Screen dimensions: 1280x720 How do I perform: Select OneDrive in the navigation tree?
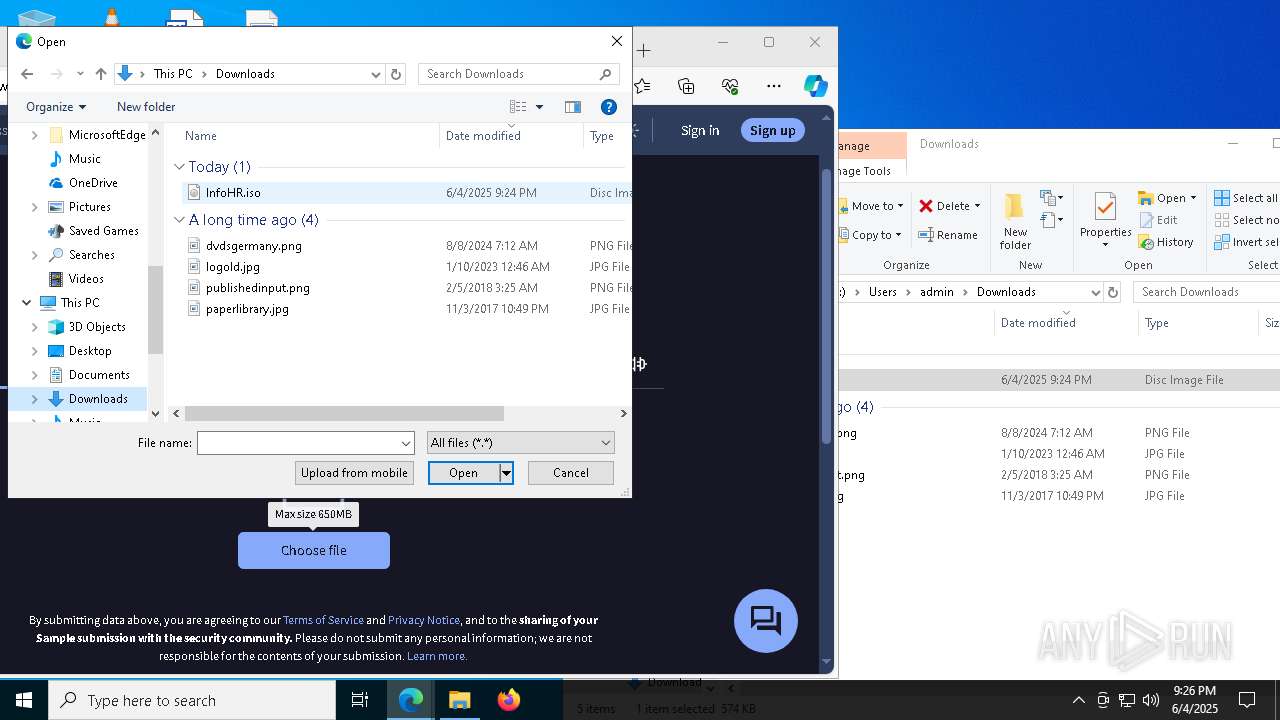click(93, 183)
